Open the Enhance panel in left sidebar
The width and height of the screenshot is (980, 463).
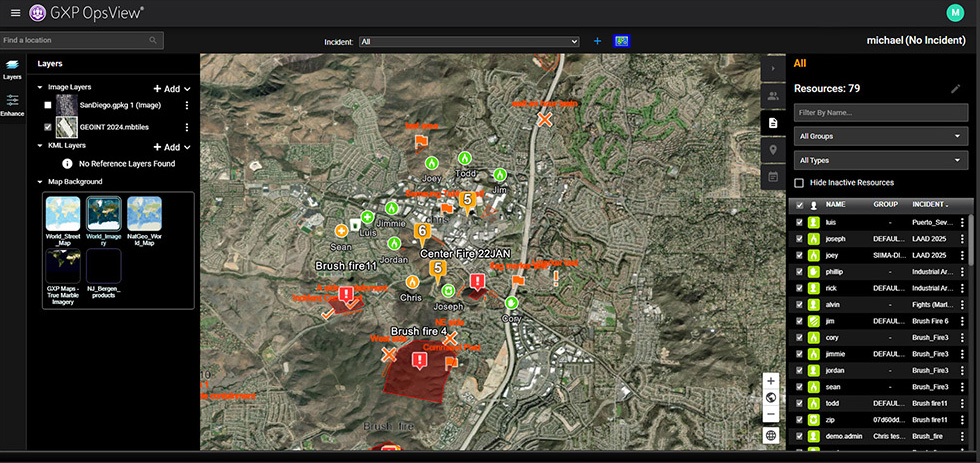[x=12, y=104]
